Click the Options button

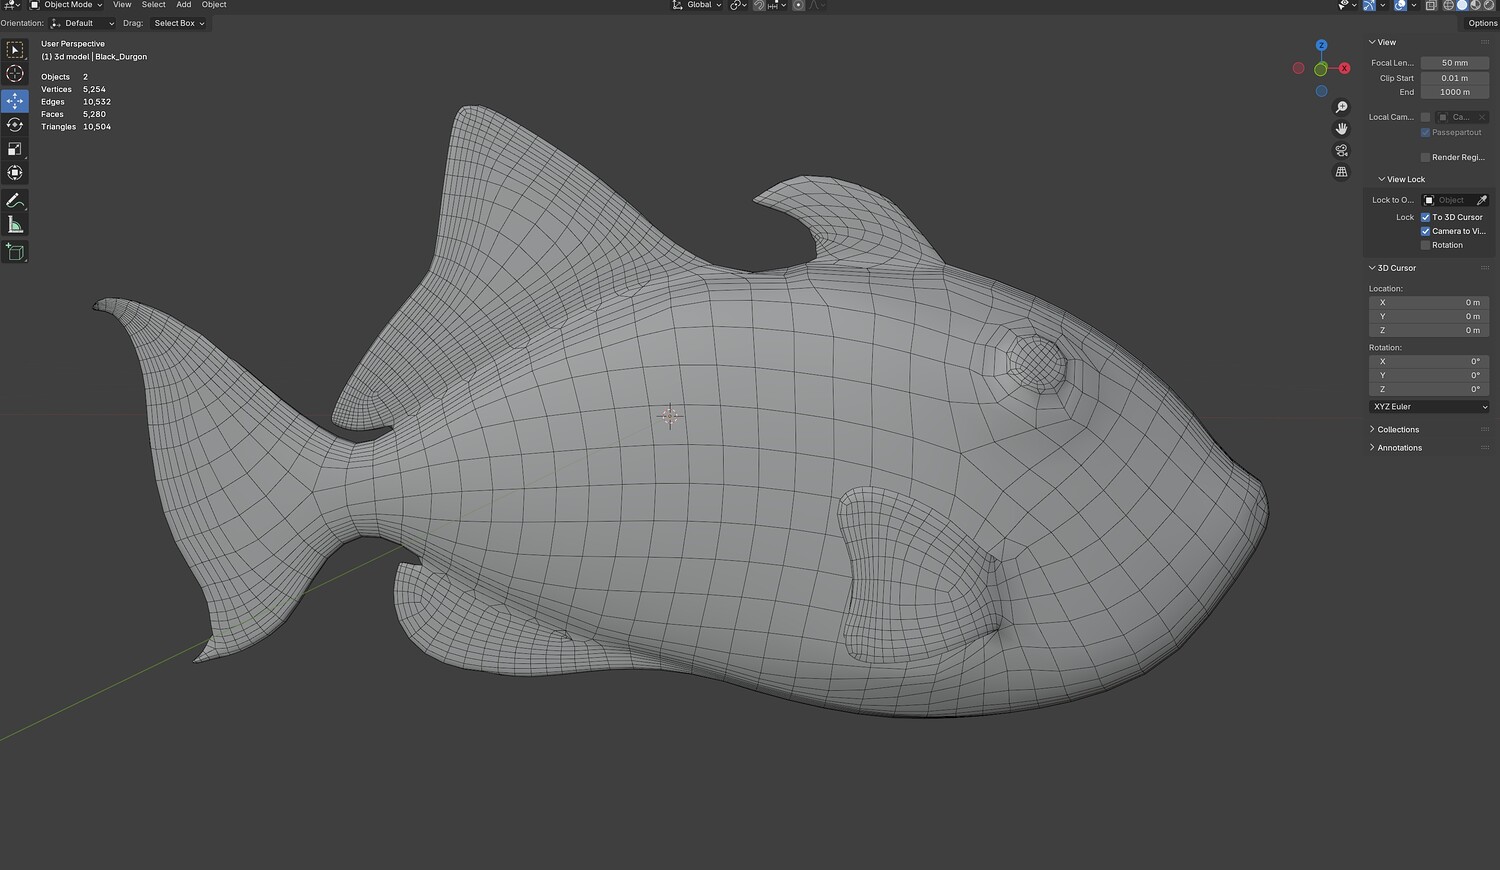1482,23
